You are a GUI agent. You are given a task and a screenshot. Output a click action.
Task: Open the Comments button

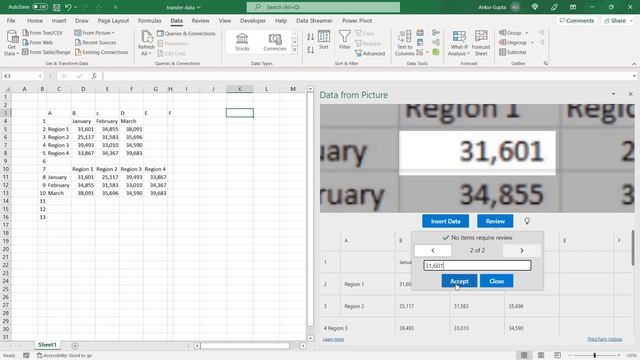click(x=577, y=20)
